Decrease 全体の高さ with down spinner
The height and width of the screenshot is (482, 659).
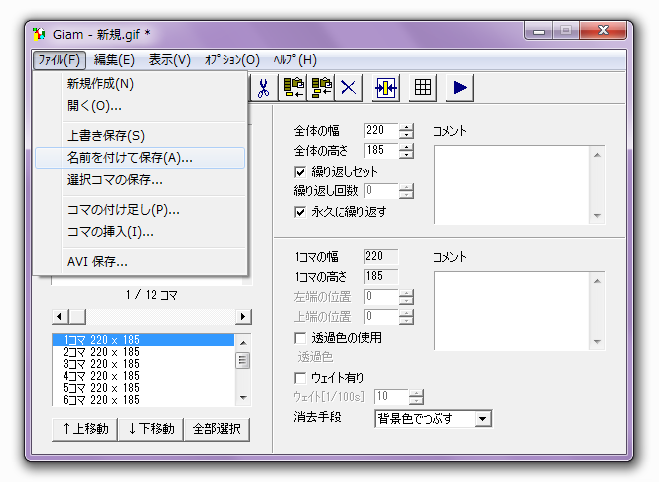[406, 155]
